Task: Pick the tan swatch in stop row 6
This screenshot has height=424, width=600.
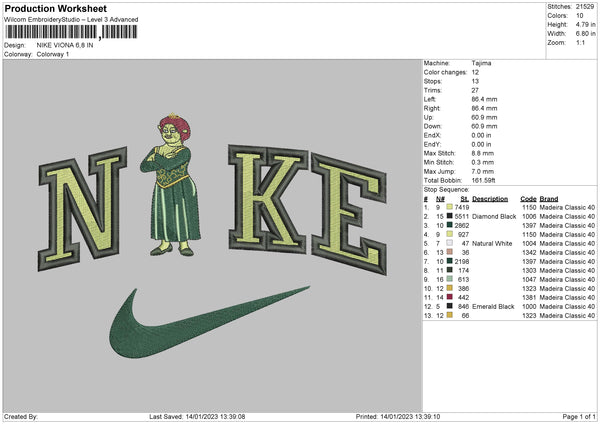Action: pos(450,252)
